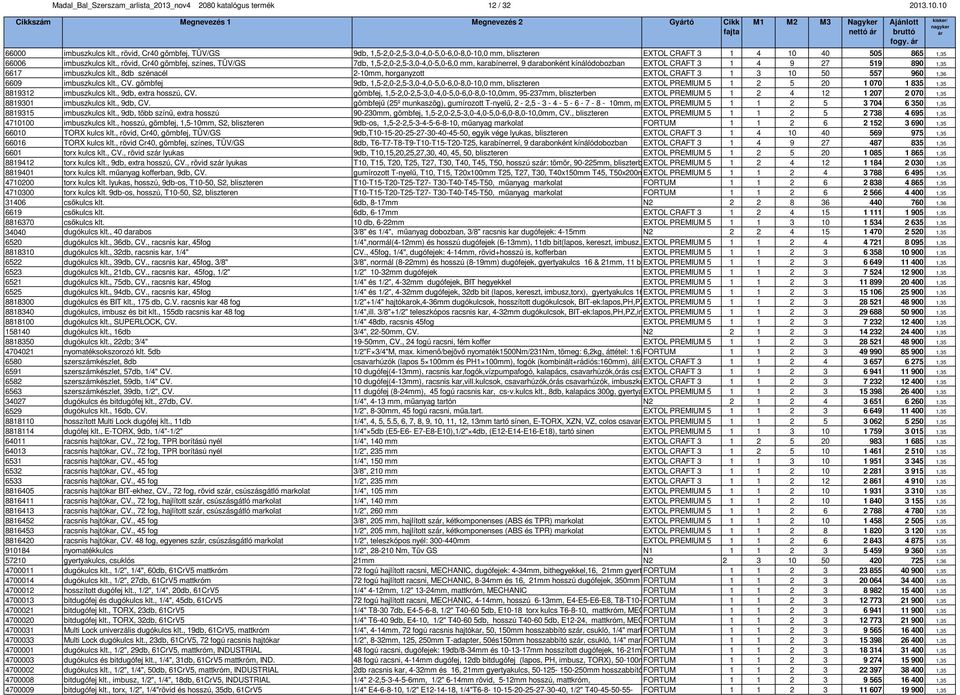Click article number 8816370
Image resolution: width=960 pixels, height=695 pixels.
click(x=20, y=222)
